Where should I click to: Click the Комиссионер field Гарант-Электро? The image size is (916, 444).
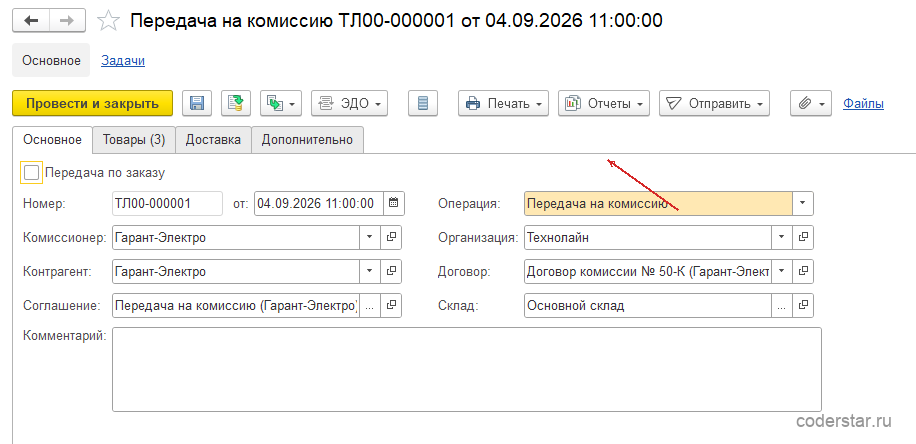tap(236, 238)
